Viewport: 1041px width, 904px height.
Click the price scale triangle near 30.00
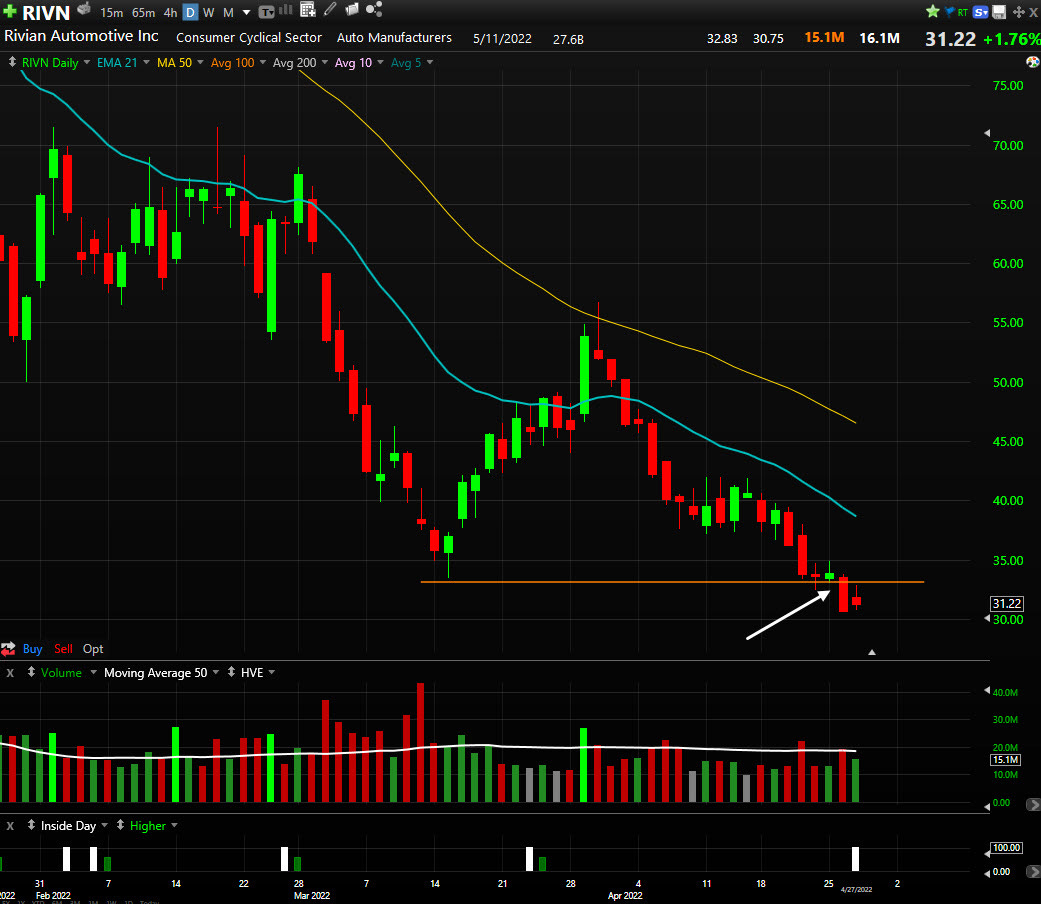tap(987, 619)
